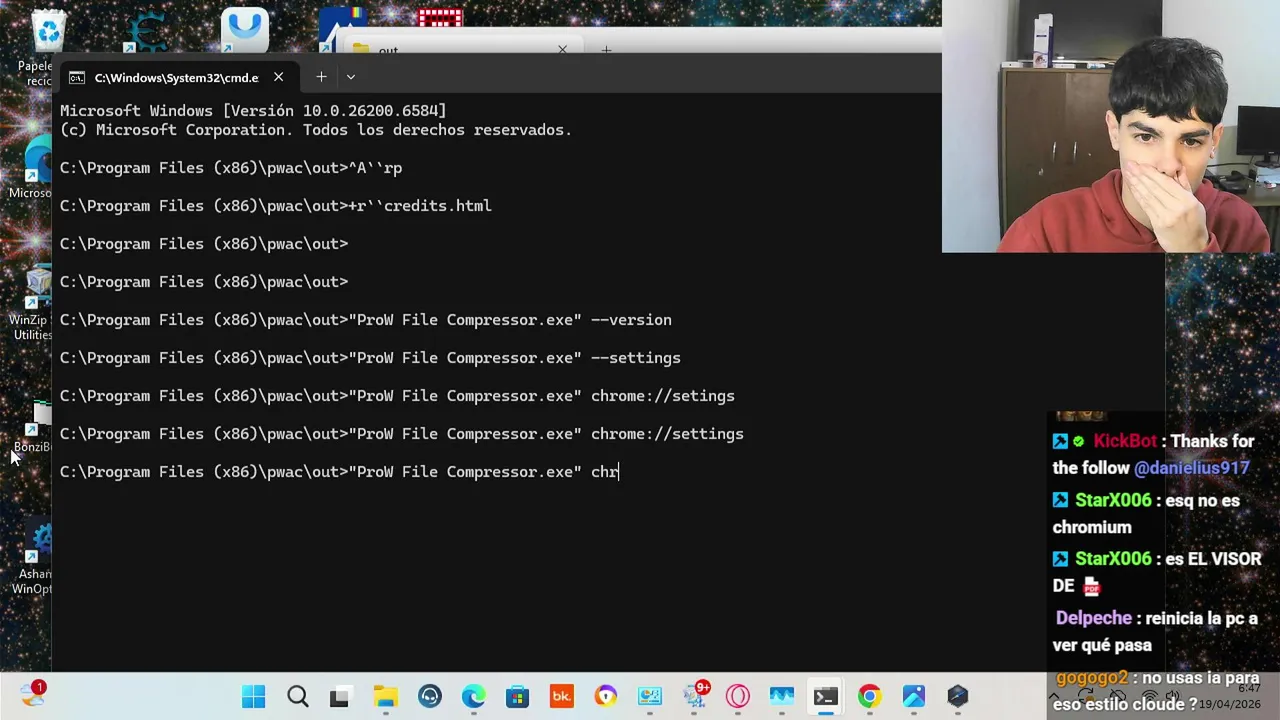Open File Explorer from the taskbar
The height and width of the screenshot is (720, 1280).
point(385,697)
